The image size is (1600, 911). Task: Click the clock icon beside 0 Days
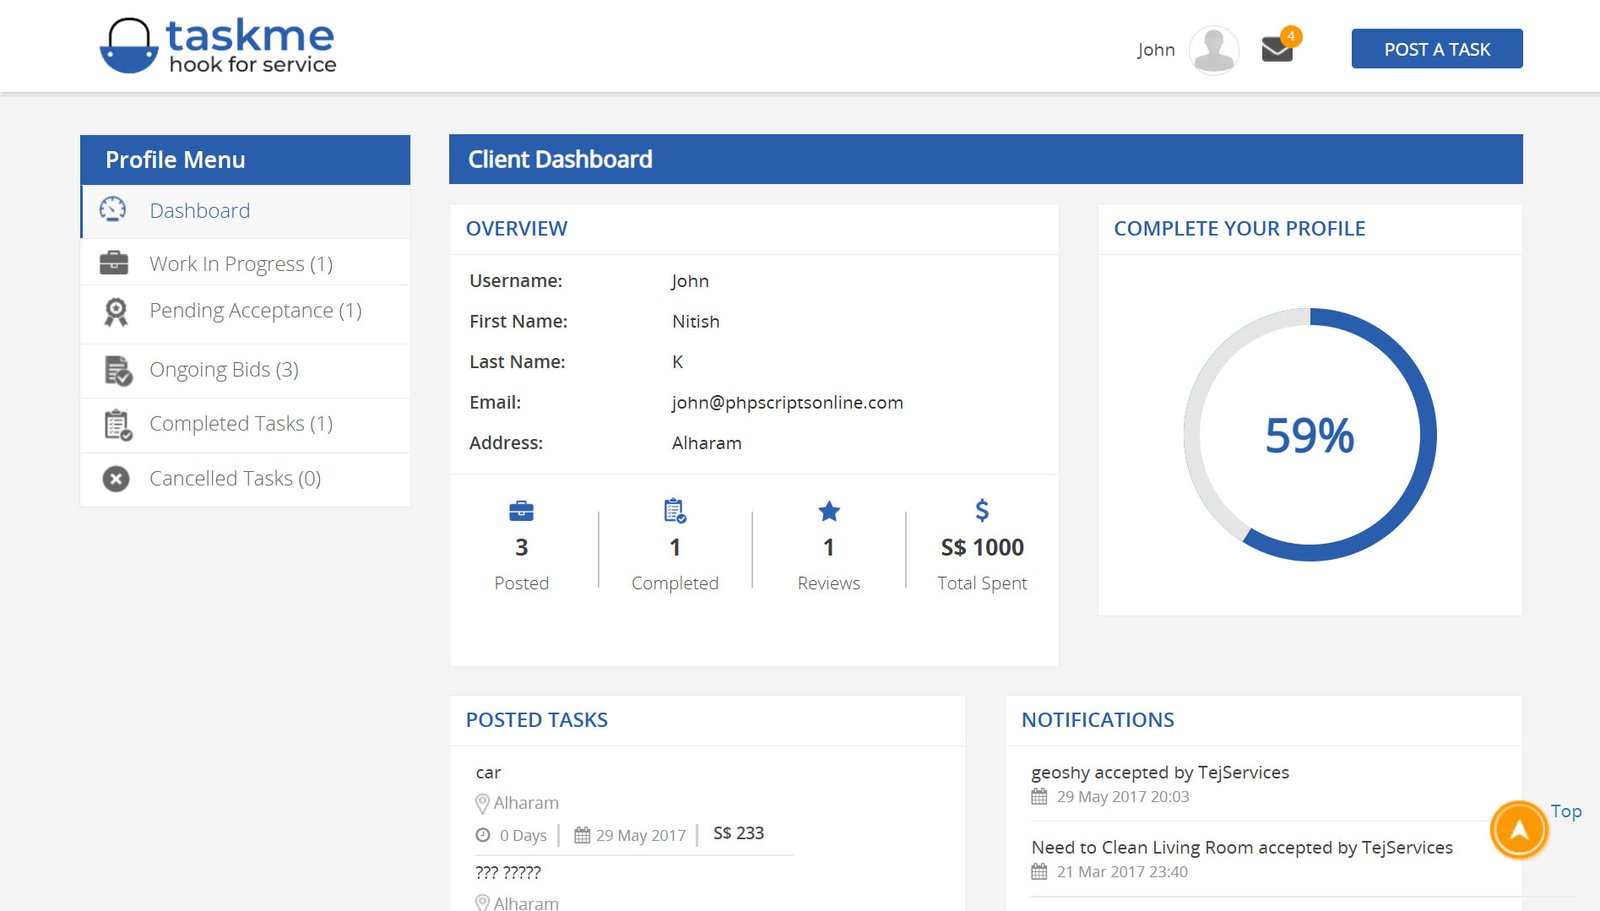click(483, 835)
